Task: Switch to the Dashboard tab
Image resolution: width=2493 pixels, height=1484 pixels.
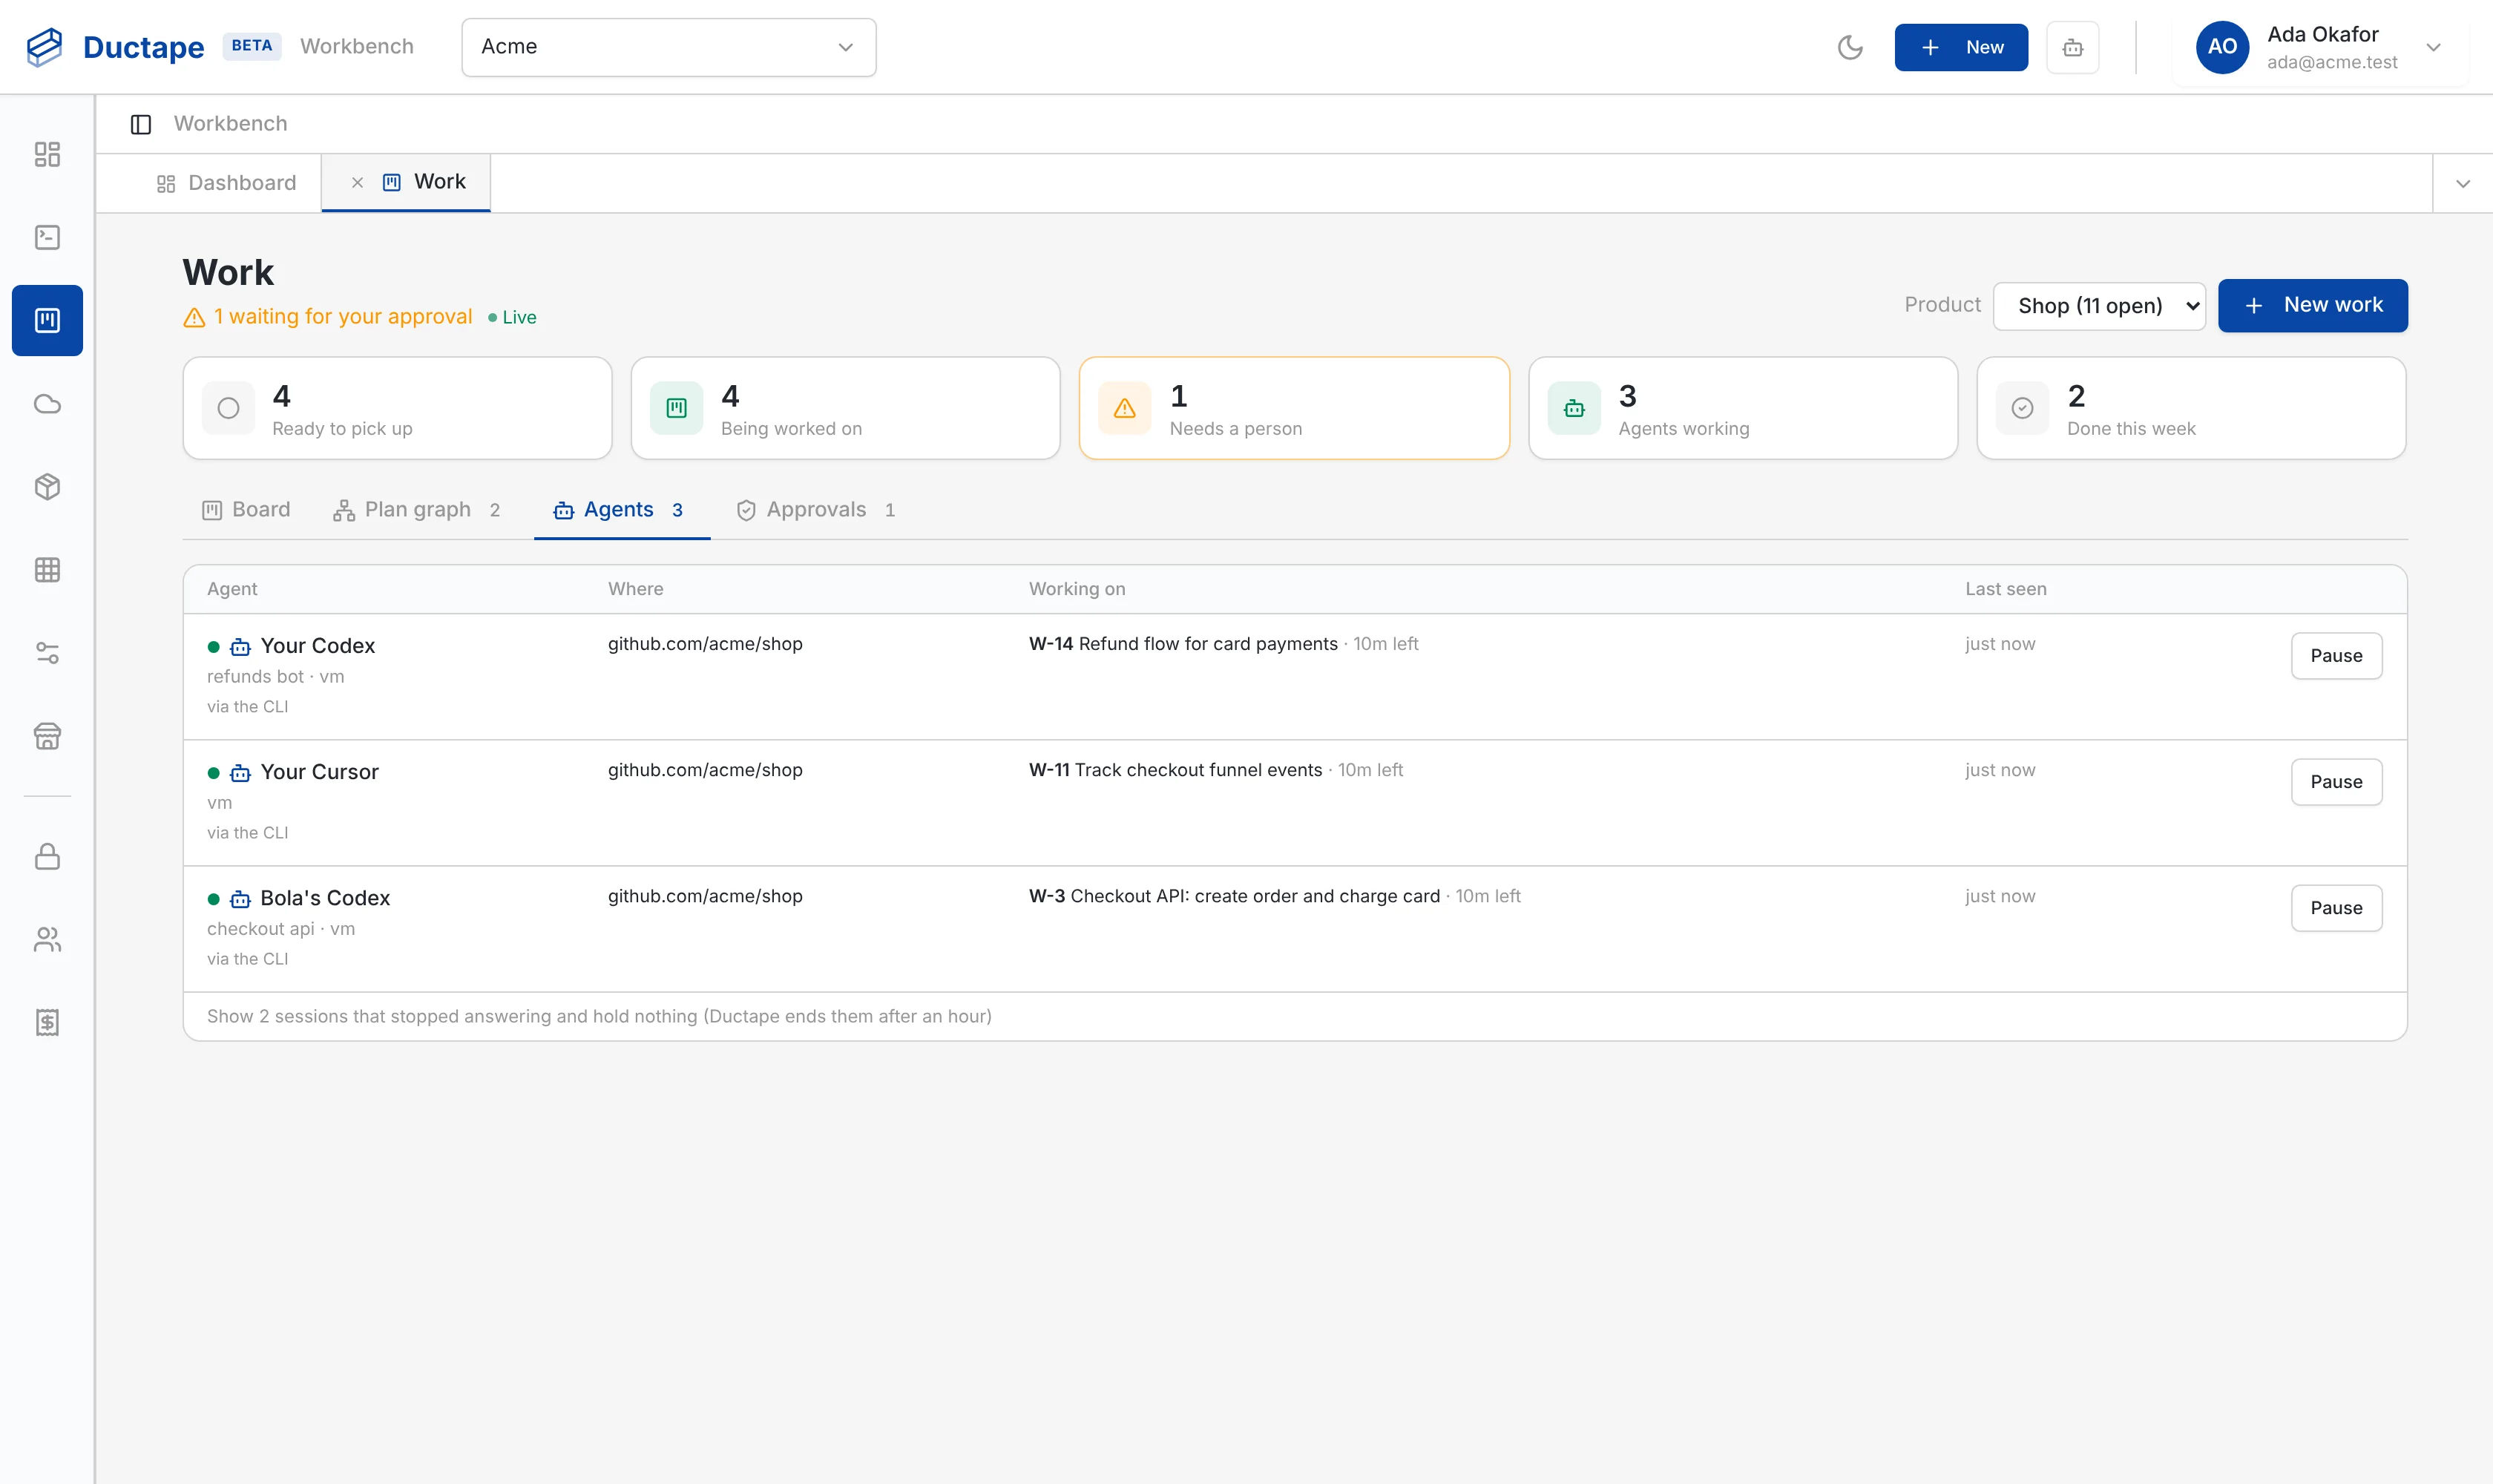Action: tap(226, 183)
